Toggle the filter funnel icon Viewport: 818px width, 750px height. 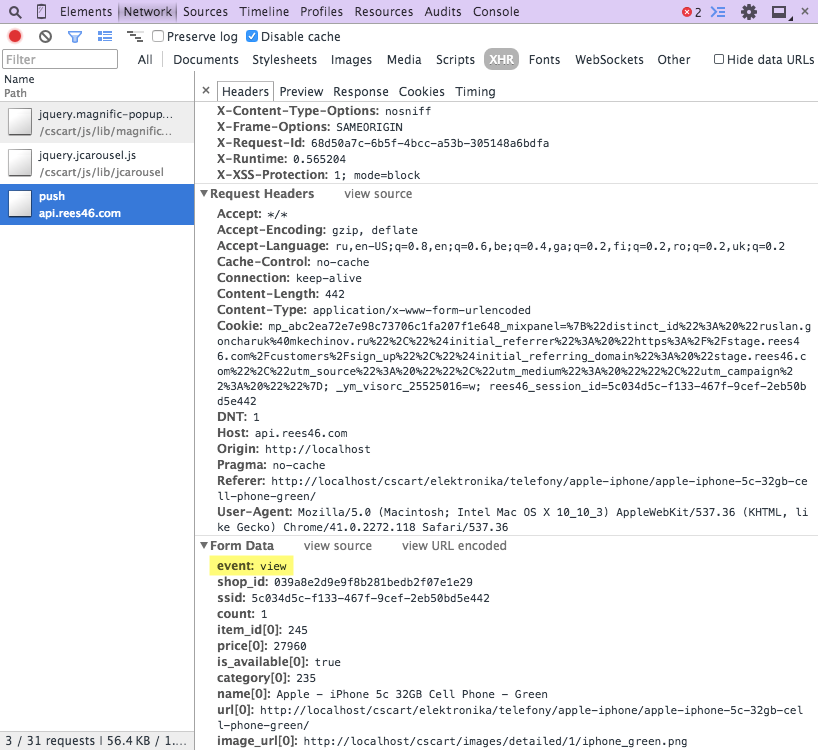click(74, 36)
